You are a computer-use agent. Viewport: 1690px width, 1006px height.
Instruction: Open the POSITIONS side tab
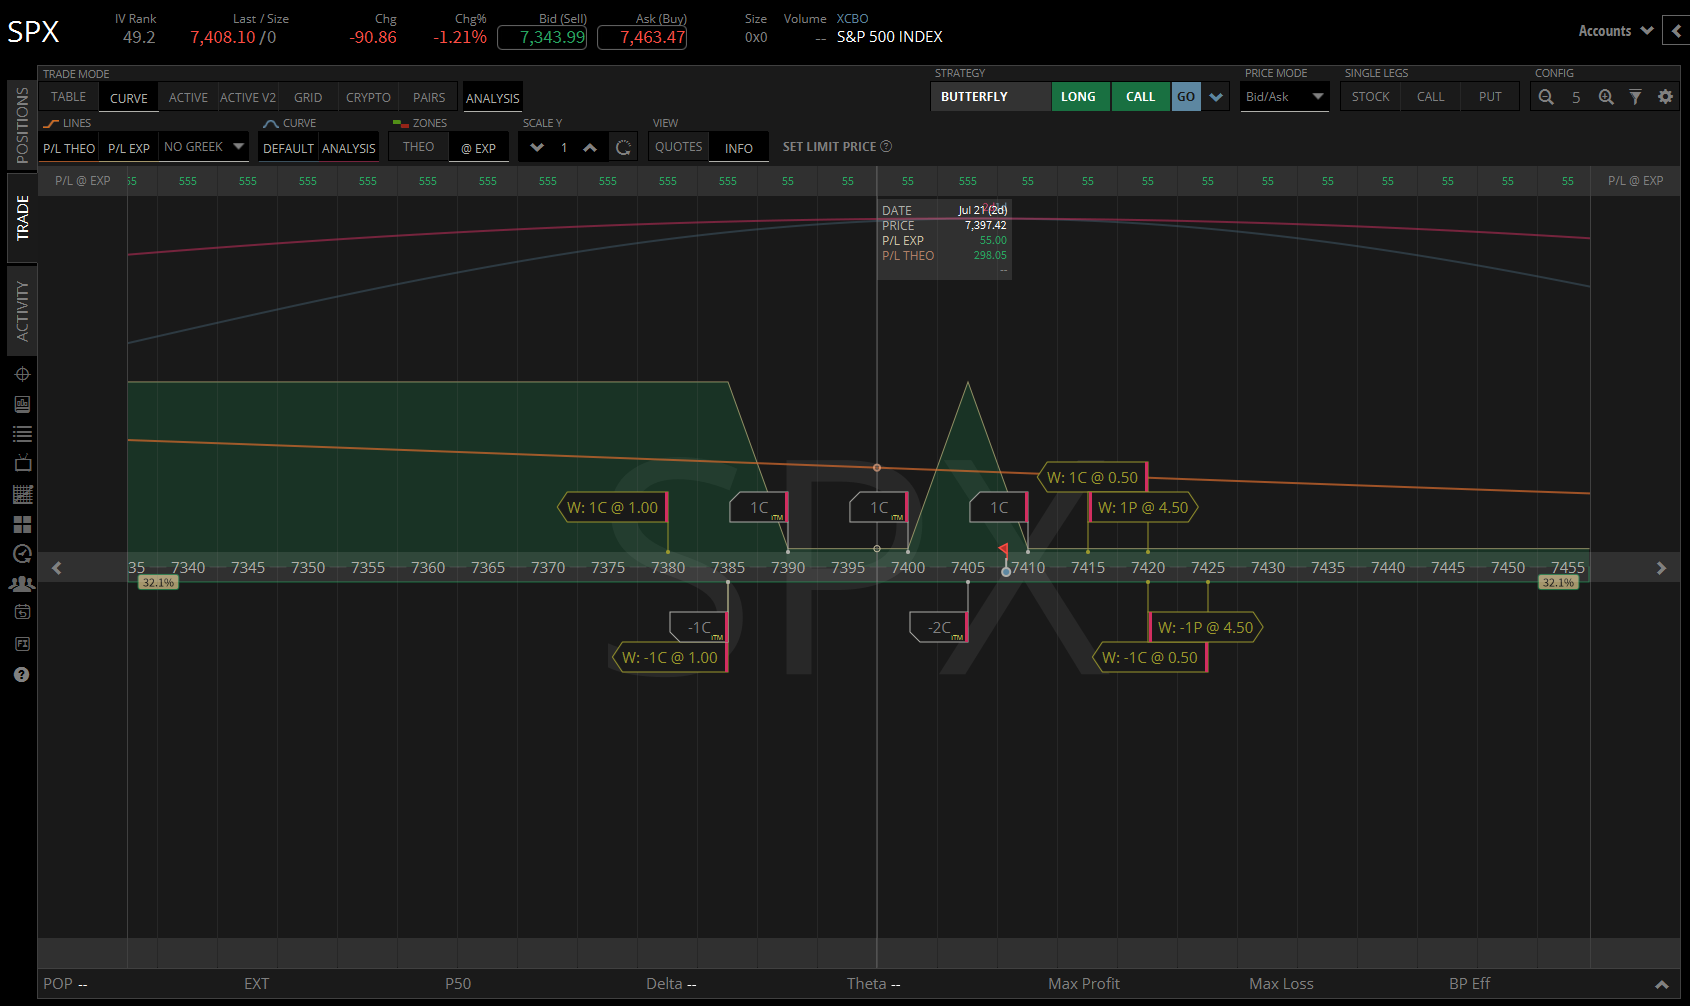tap(22, 125)
